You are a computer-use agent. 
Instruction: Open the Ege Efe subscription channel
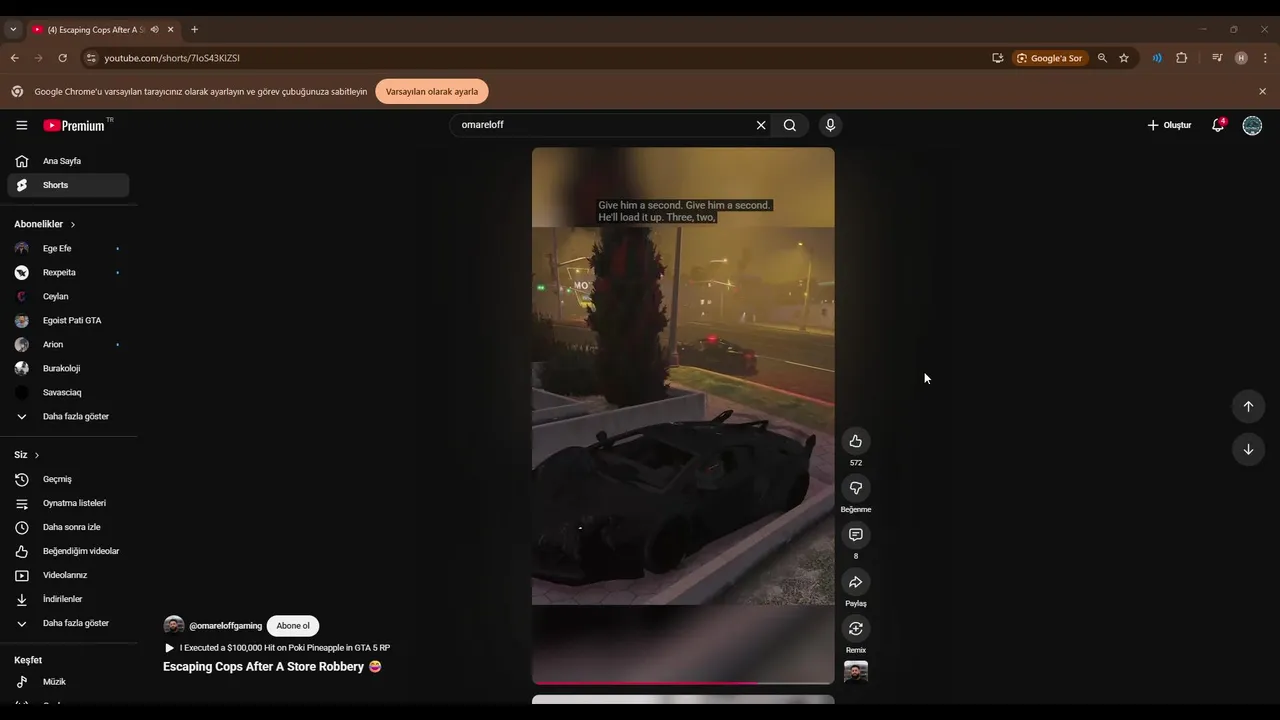point(68,248)
